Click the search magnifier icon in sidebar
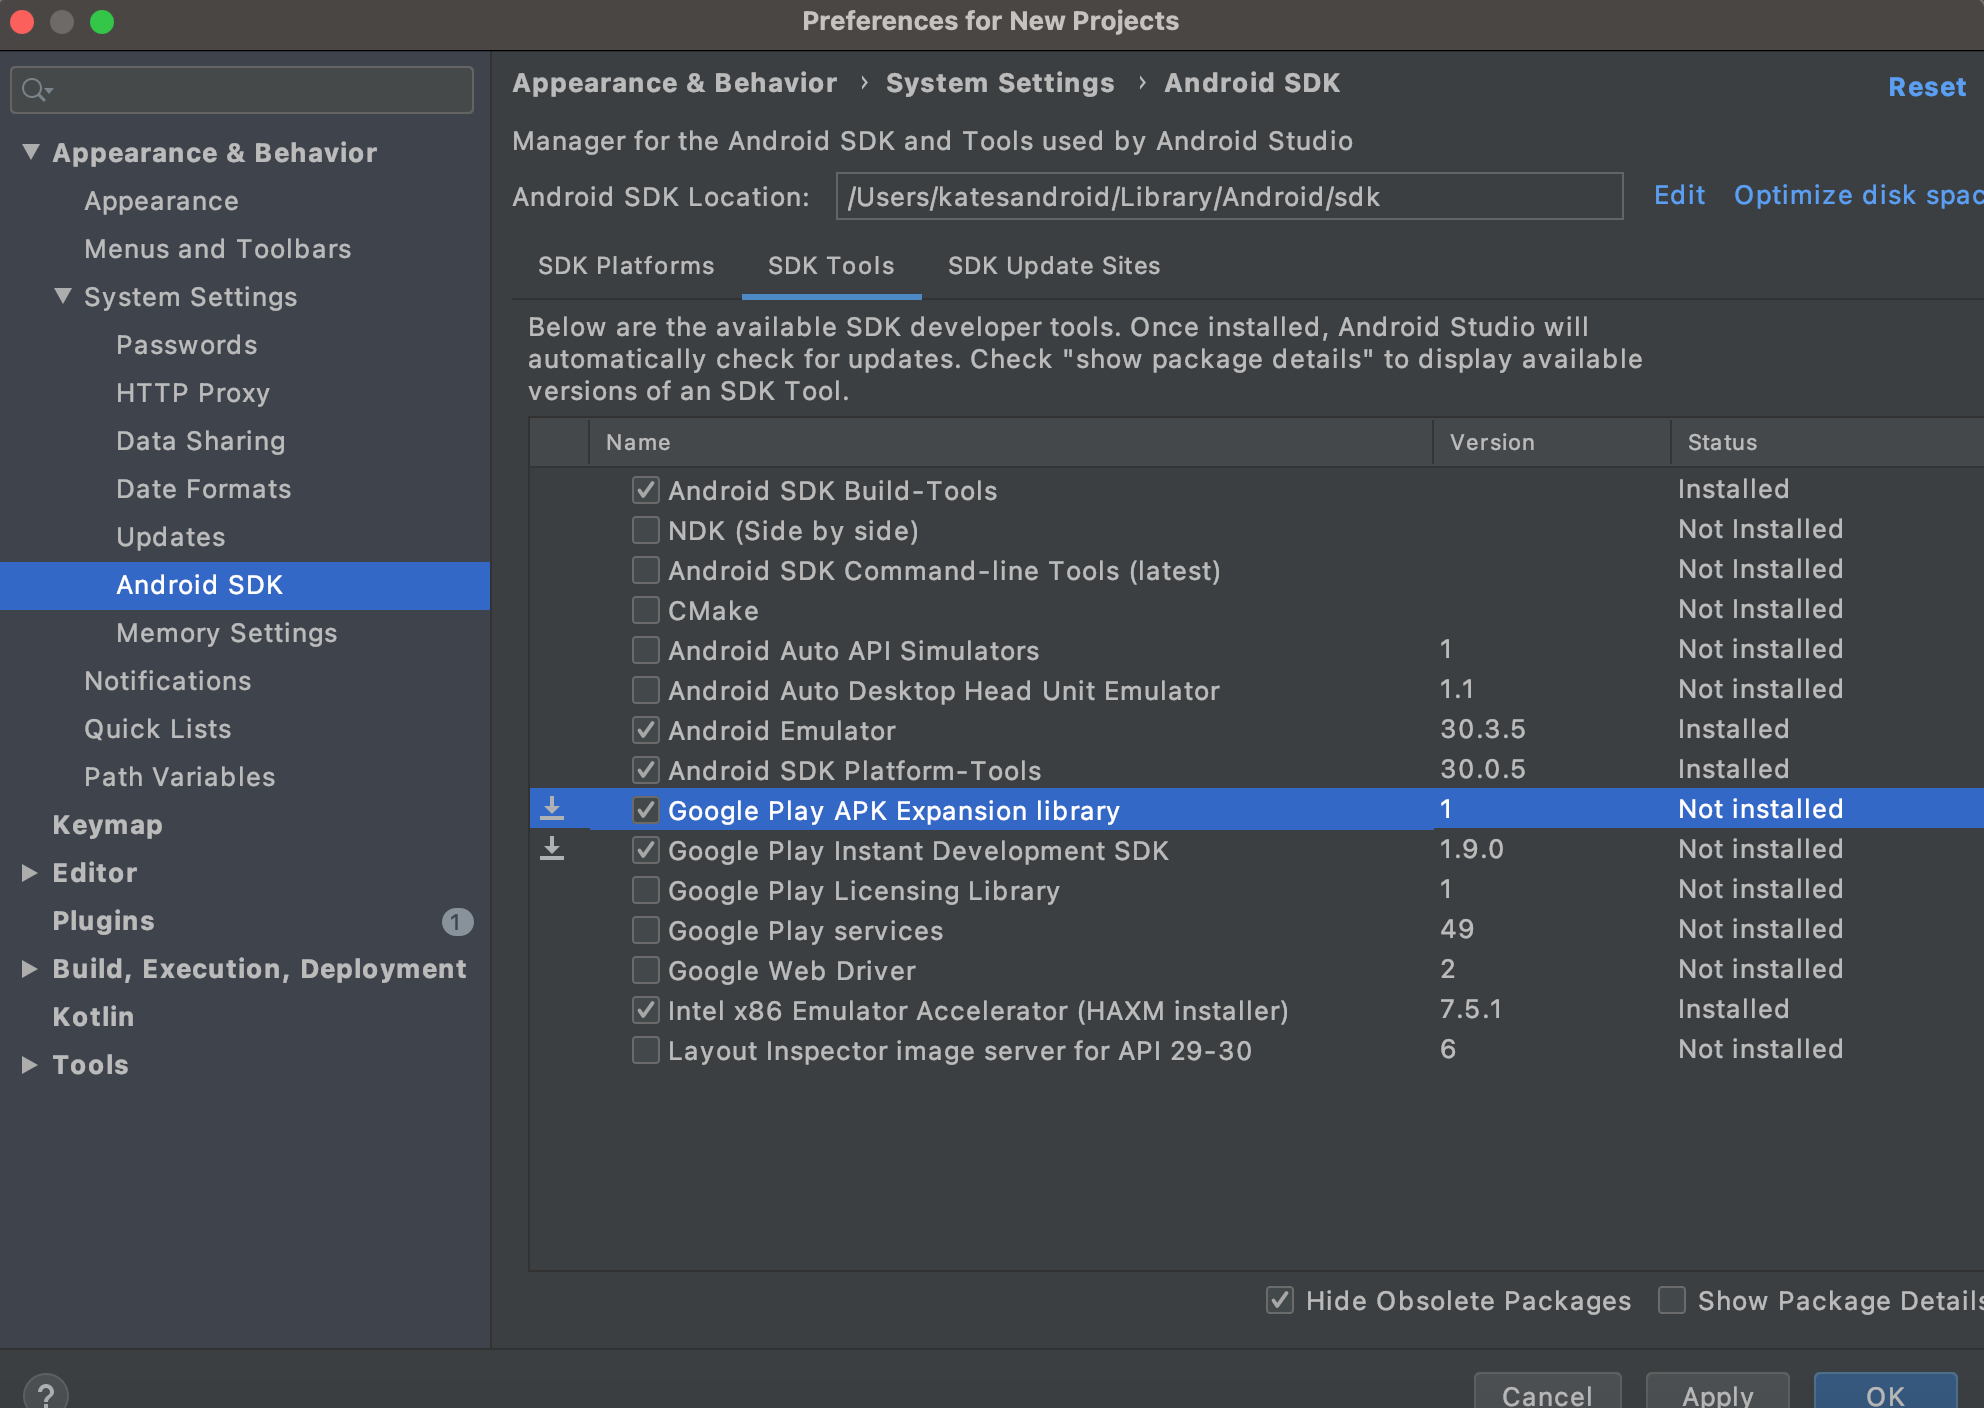 tap(35, 90)
